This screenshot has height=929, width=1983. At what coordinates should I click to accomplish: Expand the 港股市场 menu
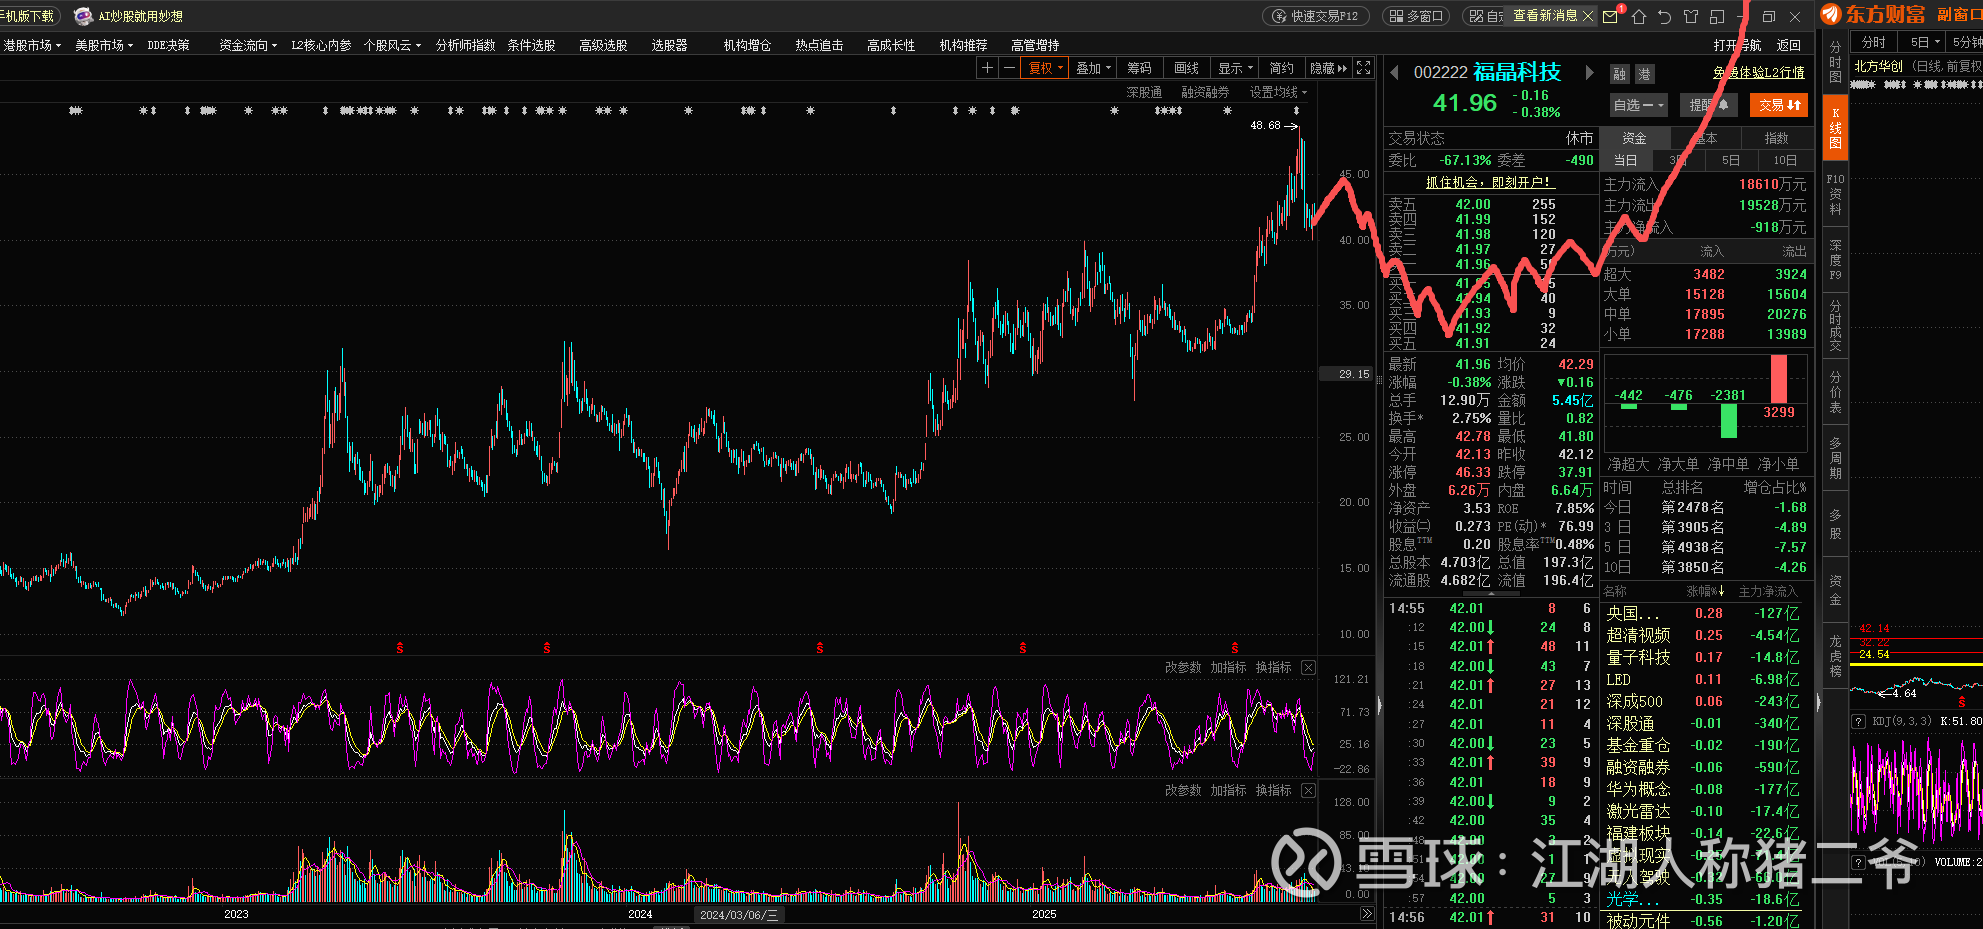point(32,45)
